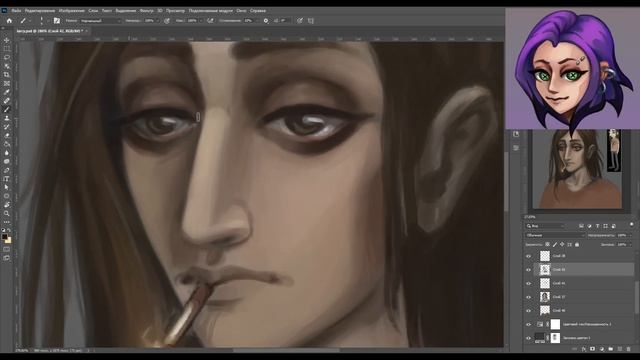Open the Изображение menu

pos(71,11)
